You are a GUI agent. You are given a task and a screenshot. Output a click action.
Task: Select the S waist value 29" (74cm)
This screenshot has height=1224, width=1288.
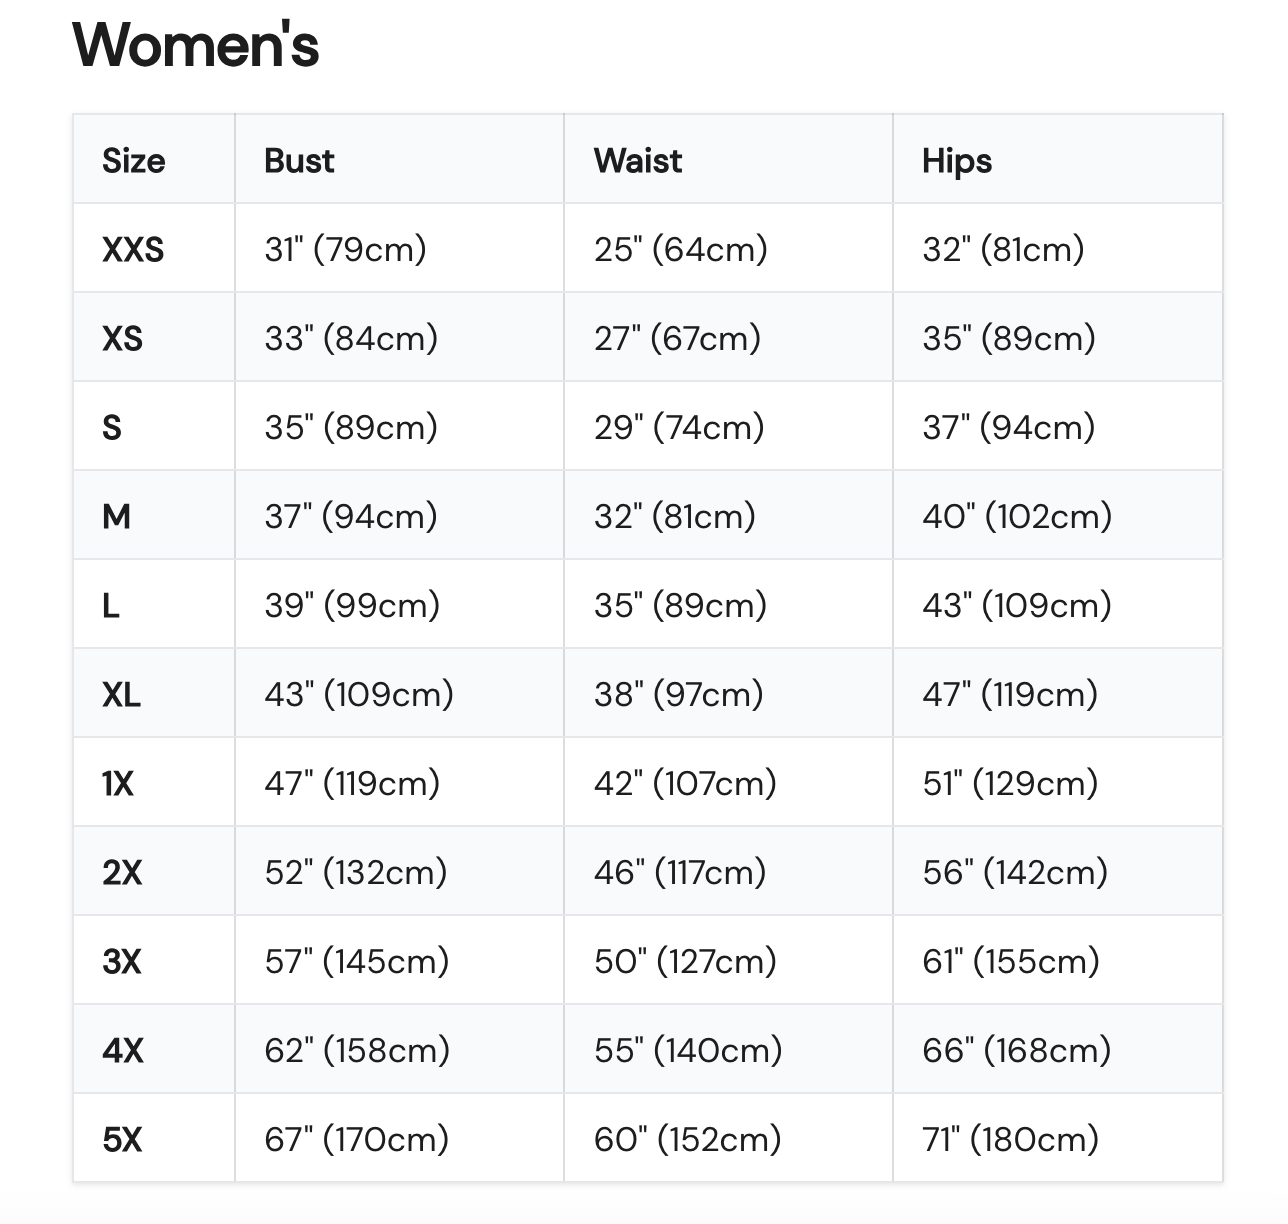[x=679, y=427]
